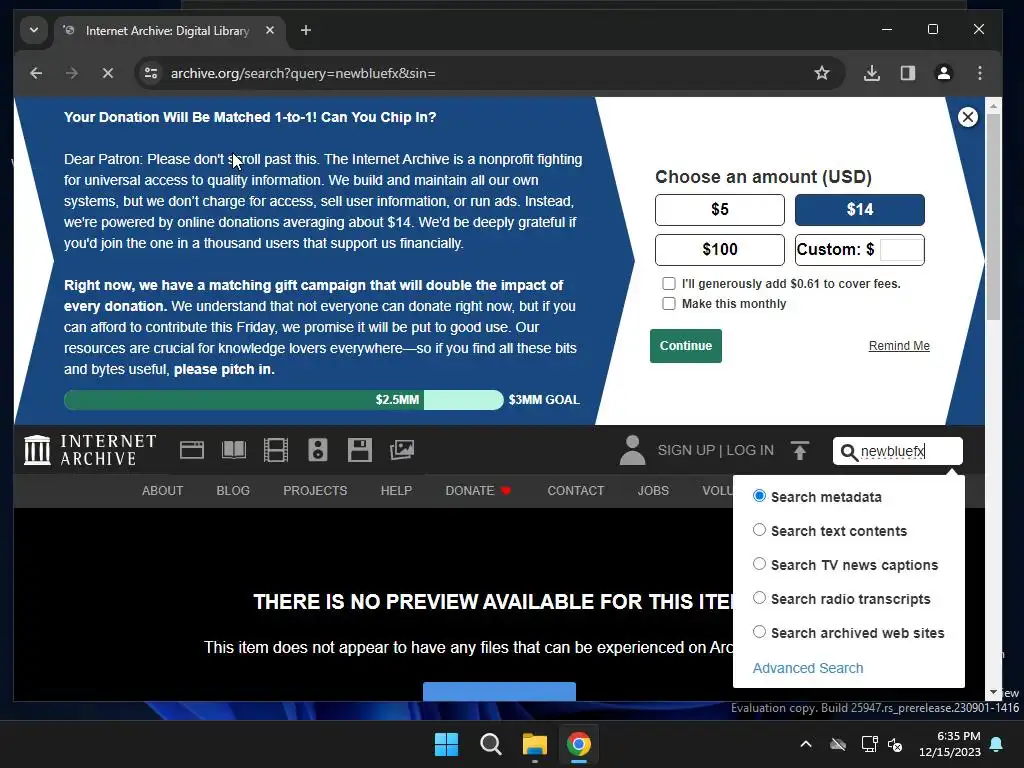The image size is (1024, 768).
Task: Click the donation goal progress bar
Action: [283, 400]
